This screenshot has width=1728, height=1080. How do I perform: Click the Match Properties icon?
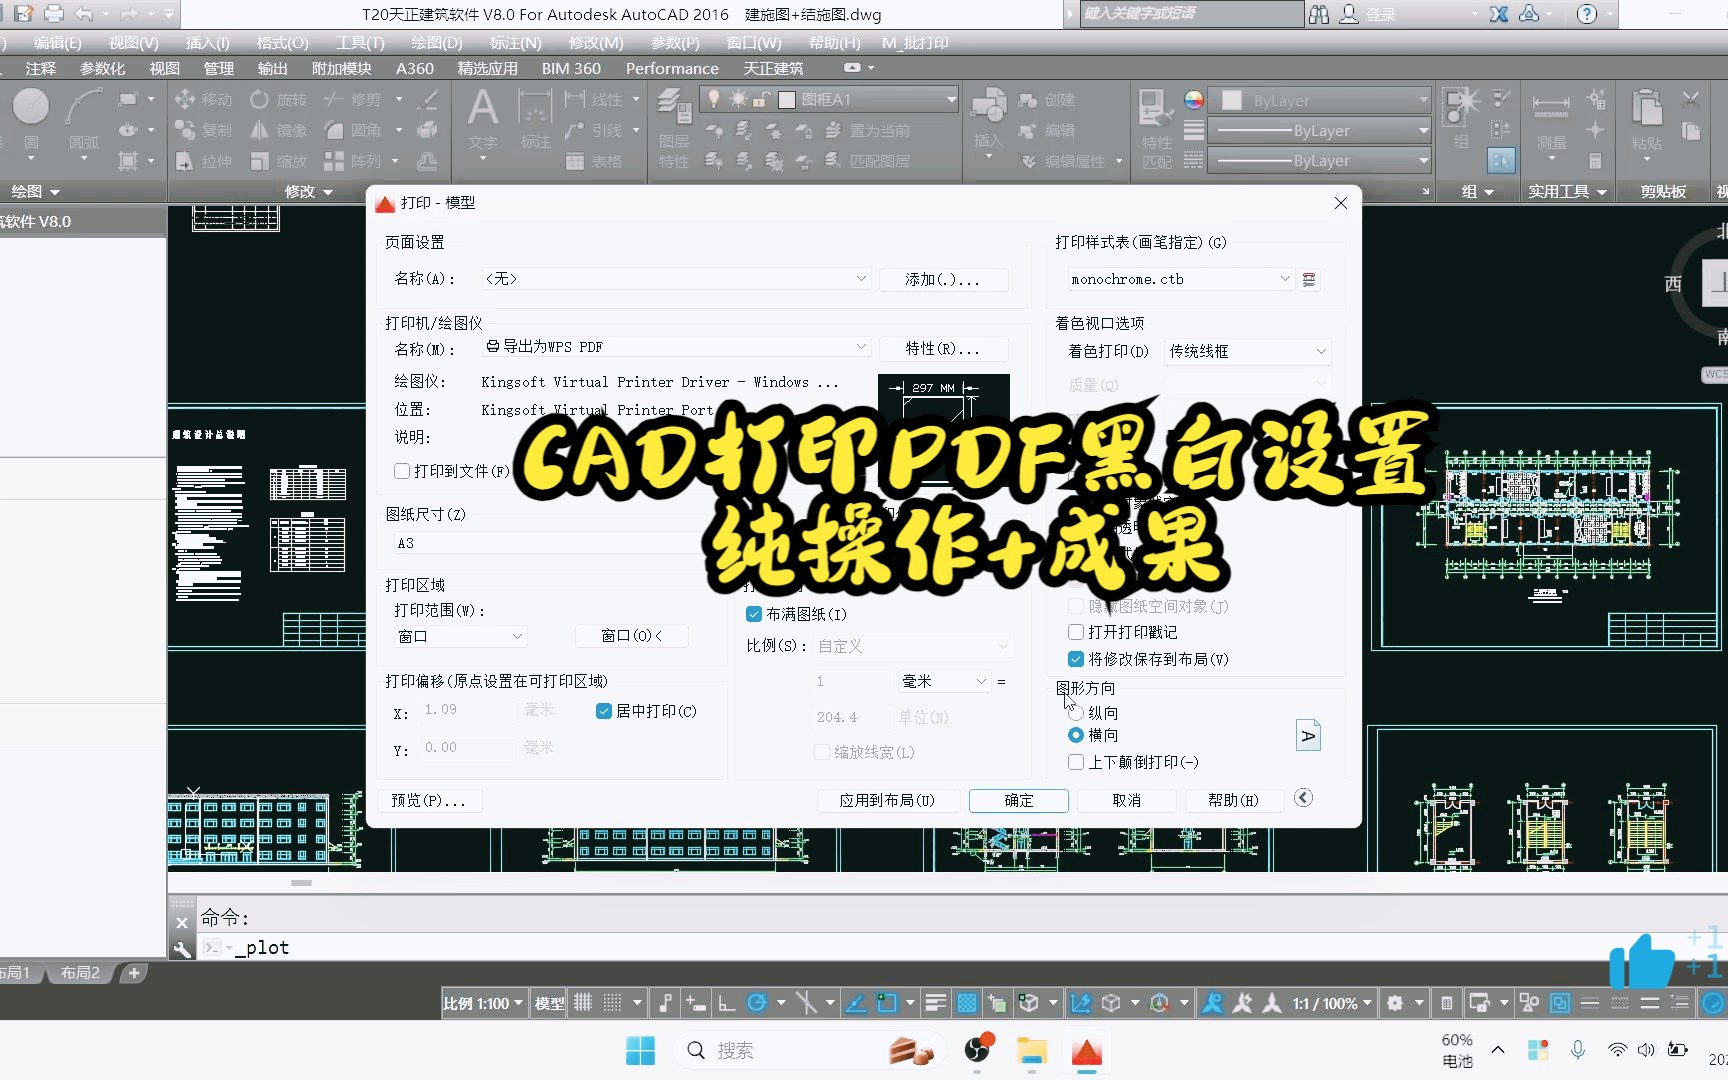point(1156,107)
